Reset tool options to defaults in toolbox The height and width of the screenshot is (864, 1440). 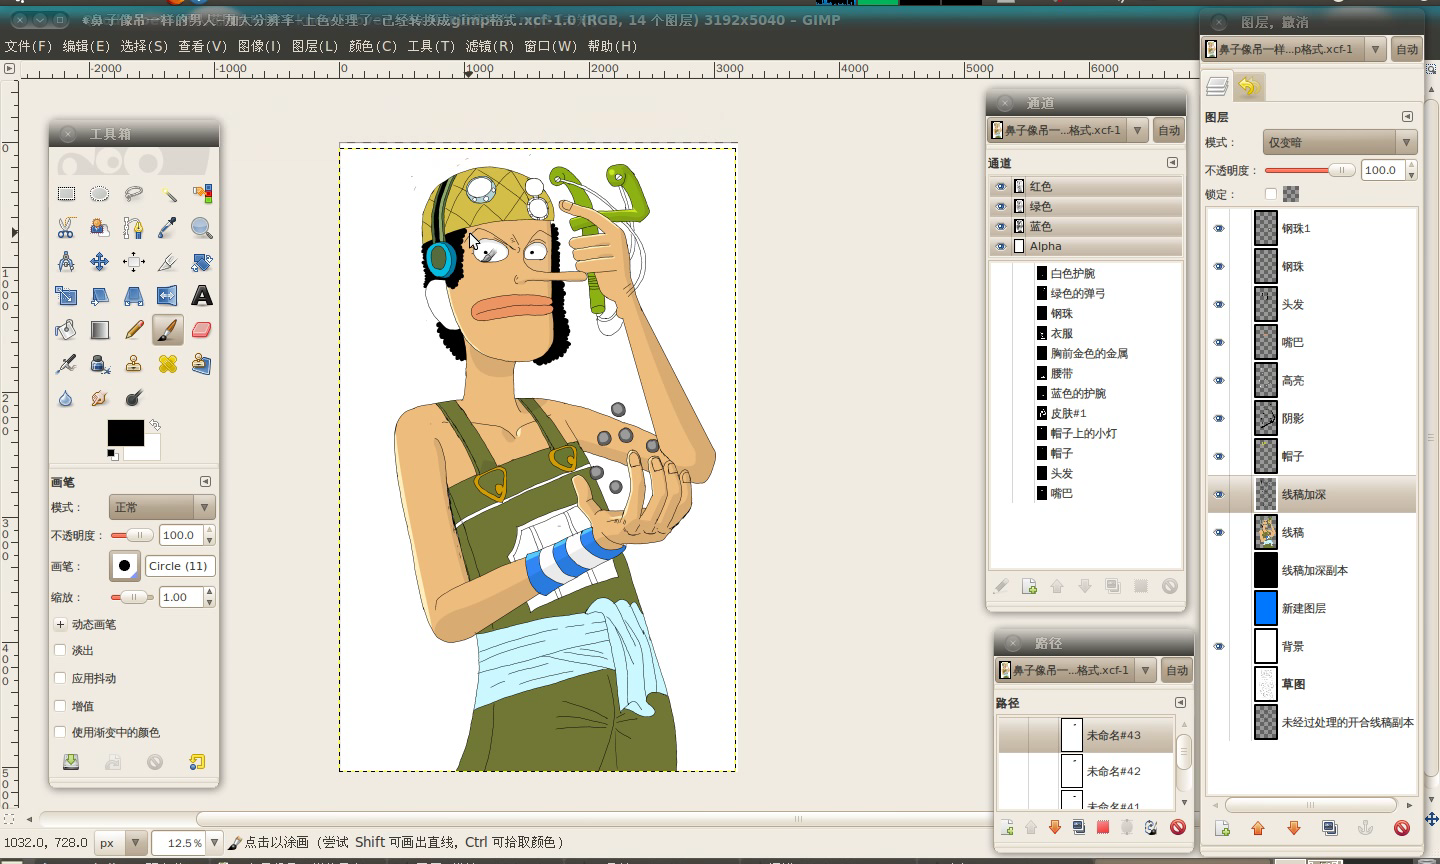pos(197,762)
